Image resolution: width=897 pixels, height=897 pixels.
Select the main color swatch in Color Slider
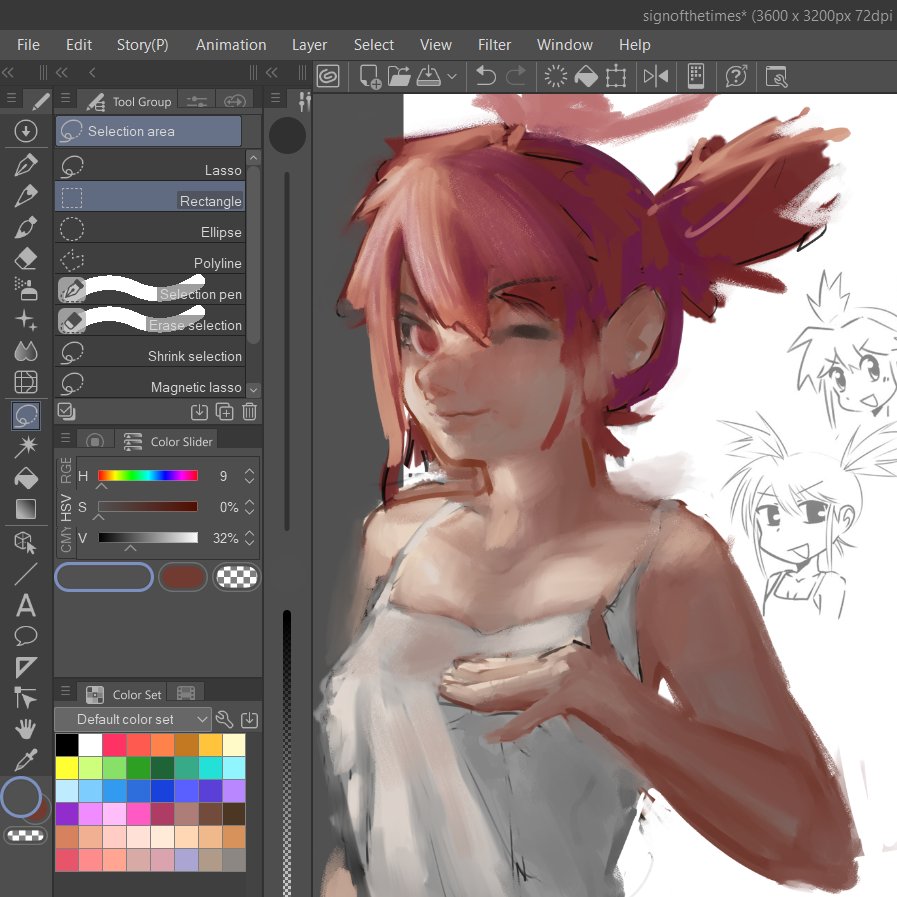[104, 577]
